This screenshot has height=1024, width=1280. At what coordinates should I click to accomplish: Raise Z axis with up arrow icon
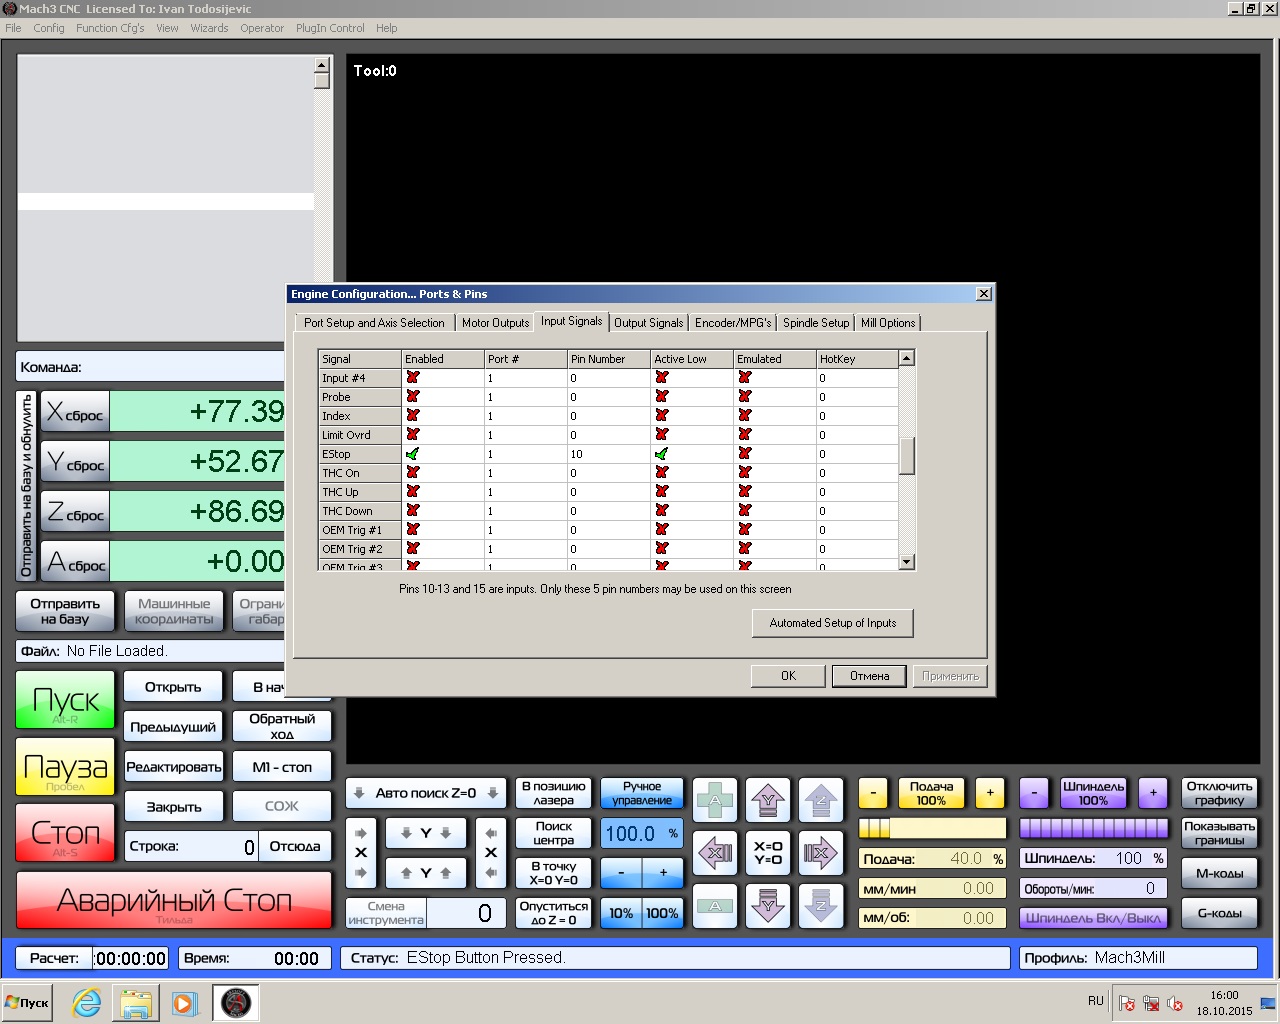[x=821, y=799]
